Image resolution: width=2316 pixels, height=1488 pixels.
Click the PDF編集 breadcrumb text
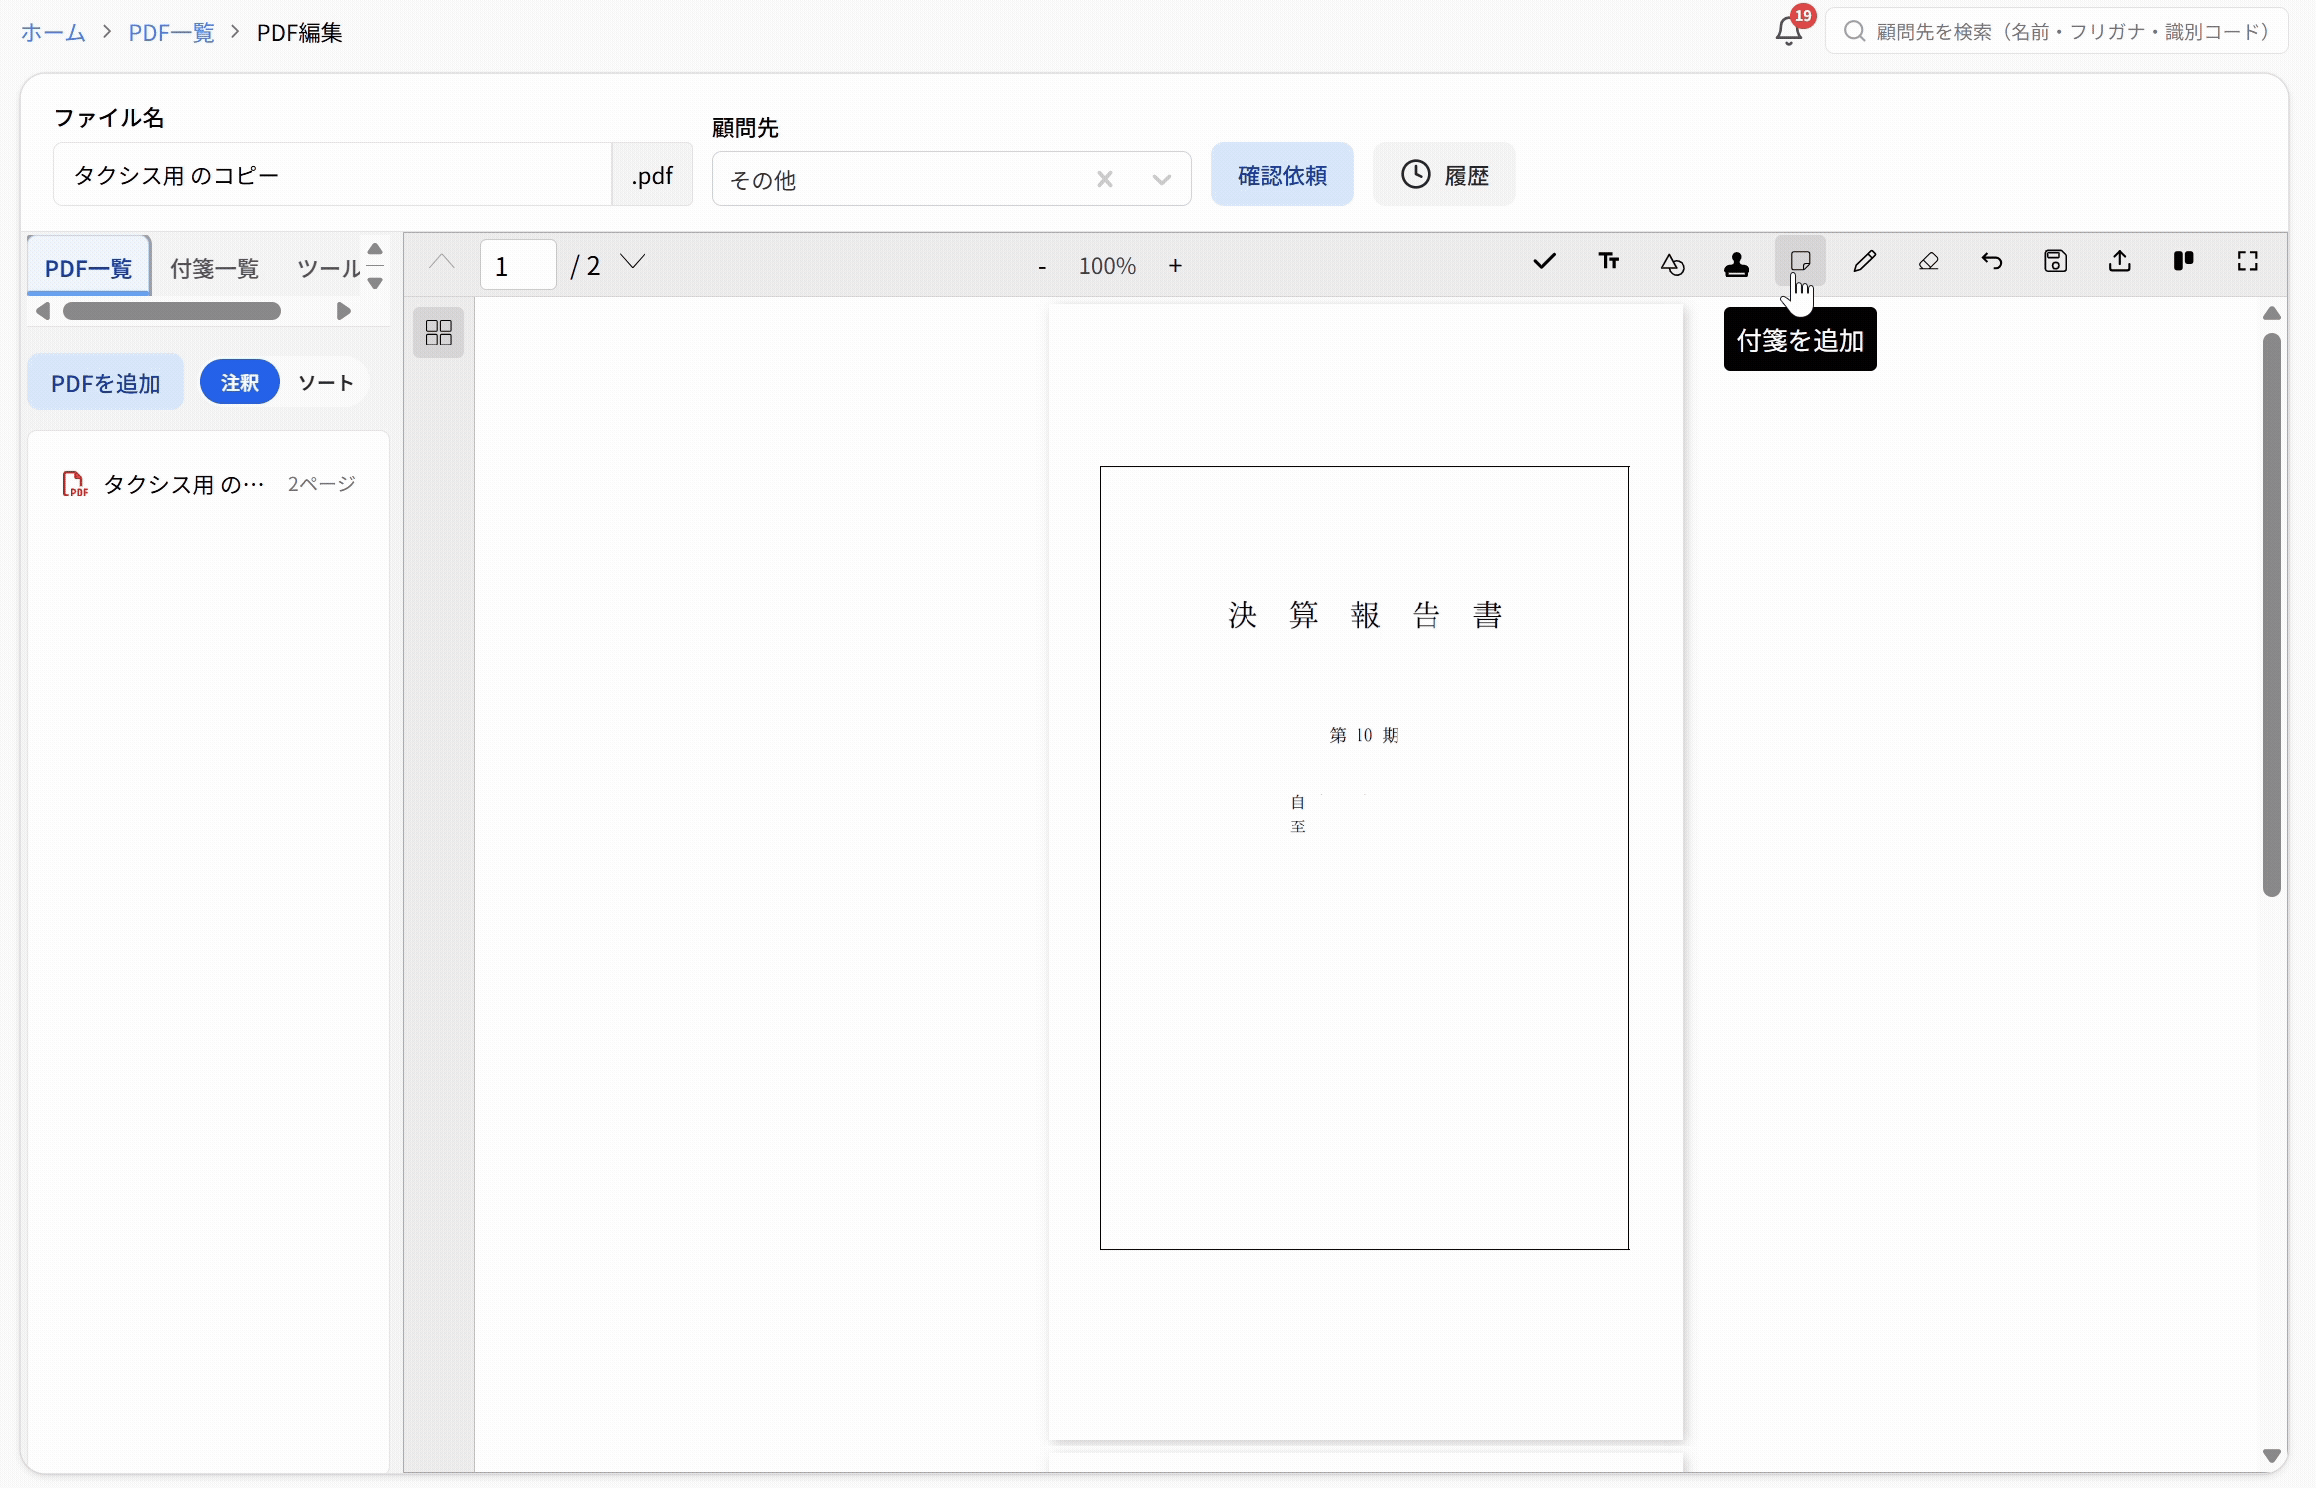299,32
